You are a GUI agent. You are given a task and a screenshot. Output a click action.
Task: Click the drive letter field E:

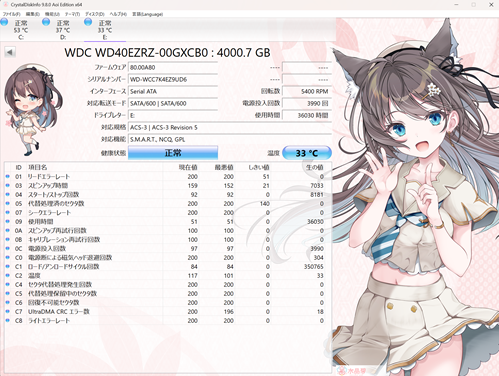tap(173, 115)
